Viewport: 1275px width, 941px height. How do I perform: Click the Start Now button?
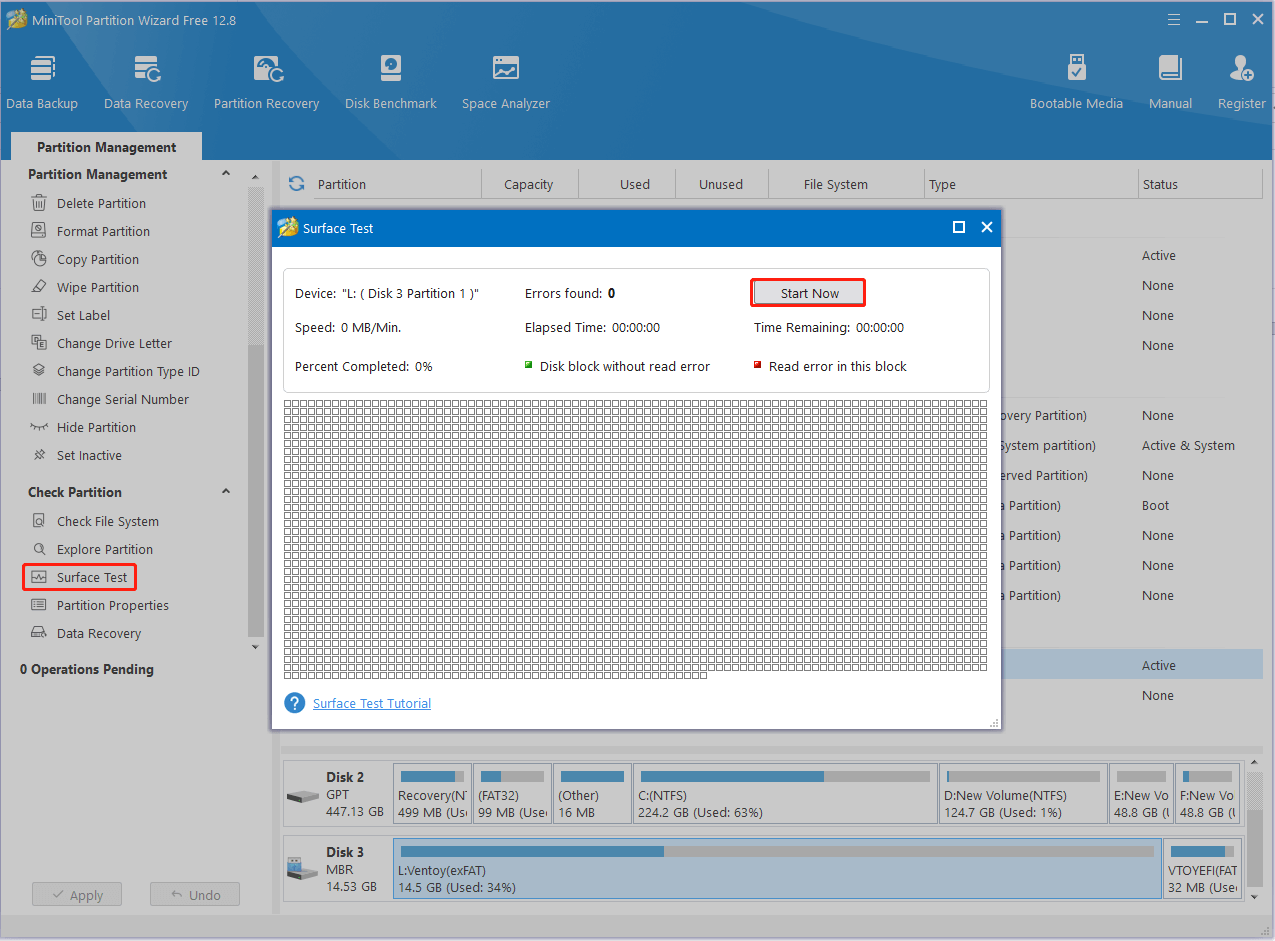[807, 292]
